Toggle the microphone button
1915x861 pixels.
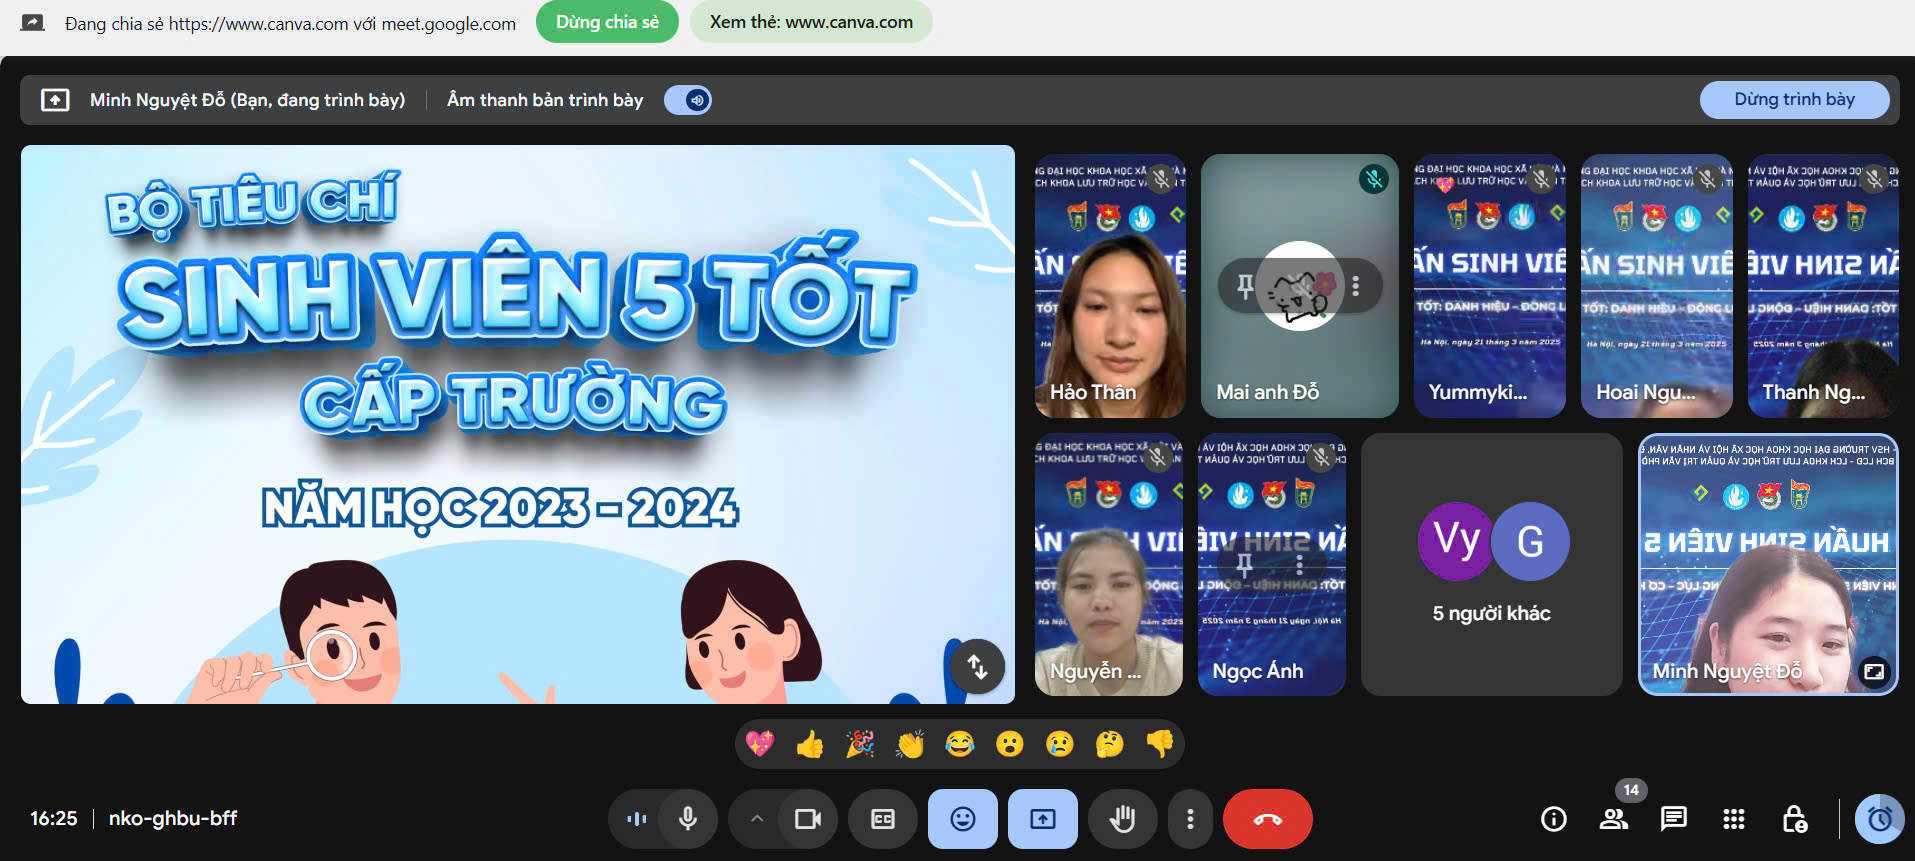(x=688, y=819)
